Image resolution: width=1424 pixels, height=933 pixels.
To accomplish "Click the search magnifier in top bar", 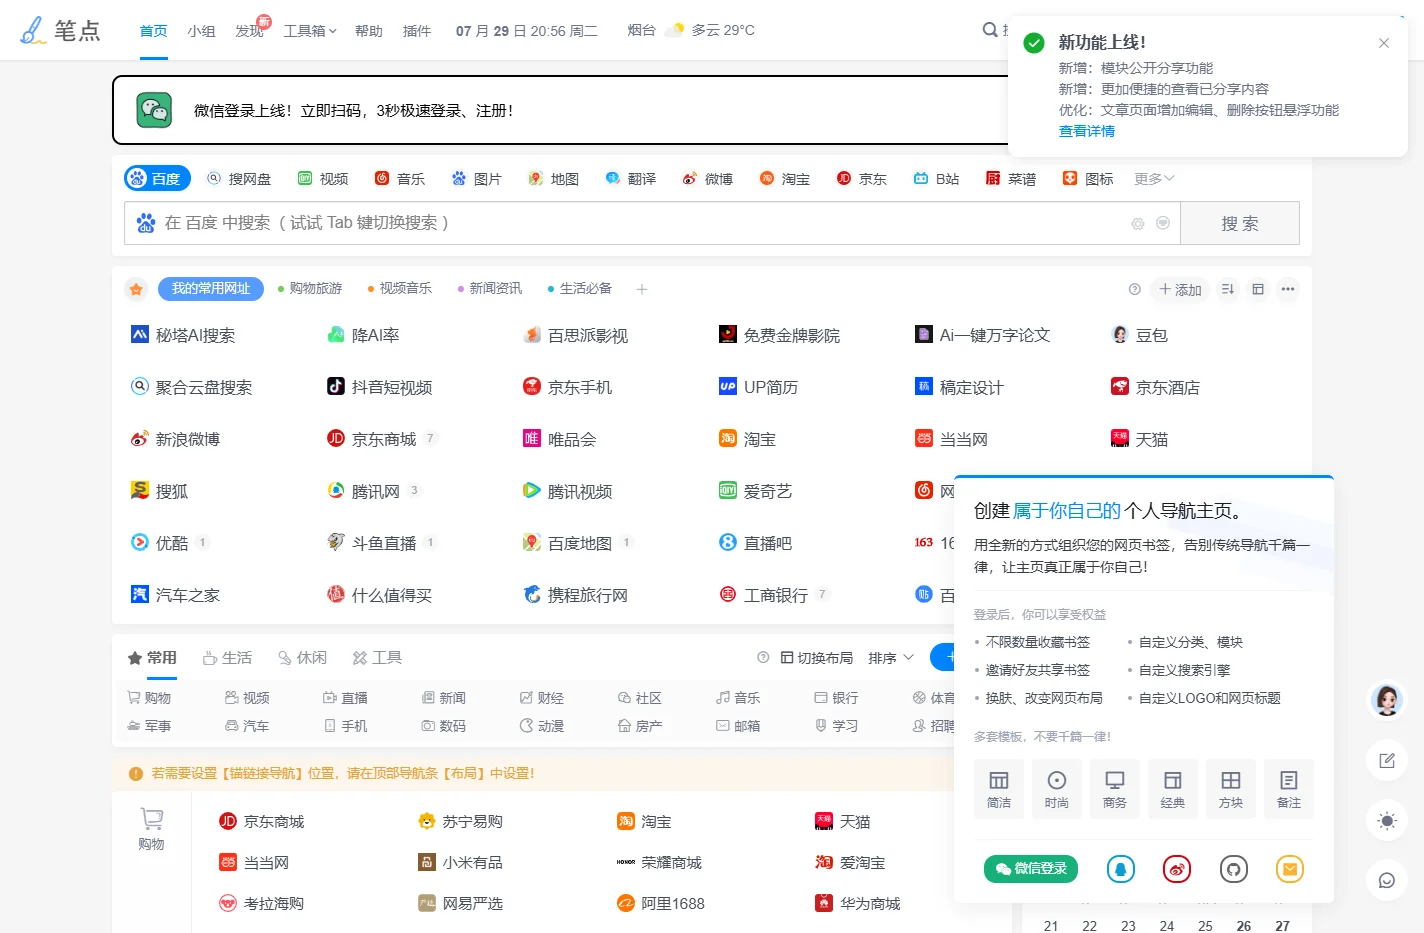I will (990, 30).
